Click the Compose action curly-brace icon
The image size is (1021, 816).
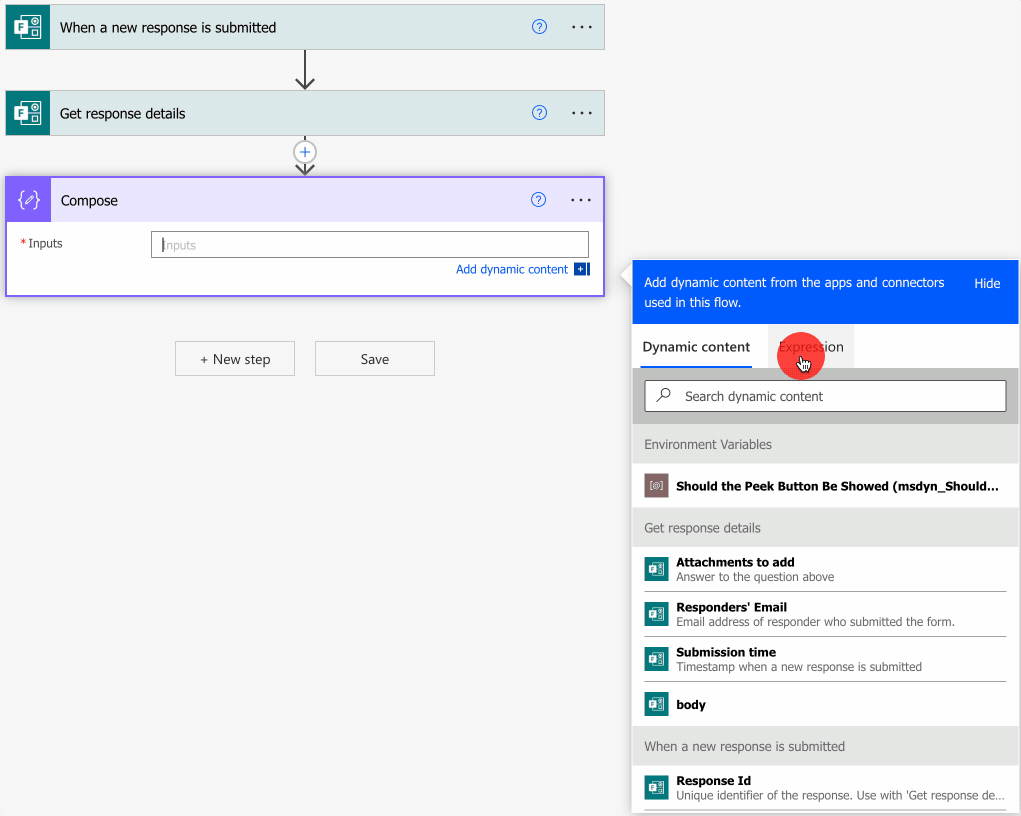pos(29,200)
